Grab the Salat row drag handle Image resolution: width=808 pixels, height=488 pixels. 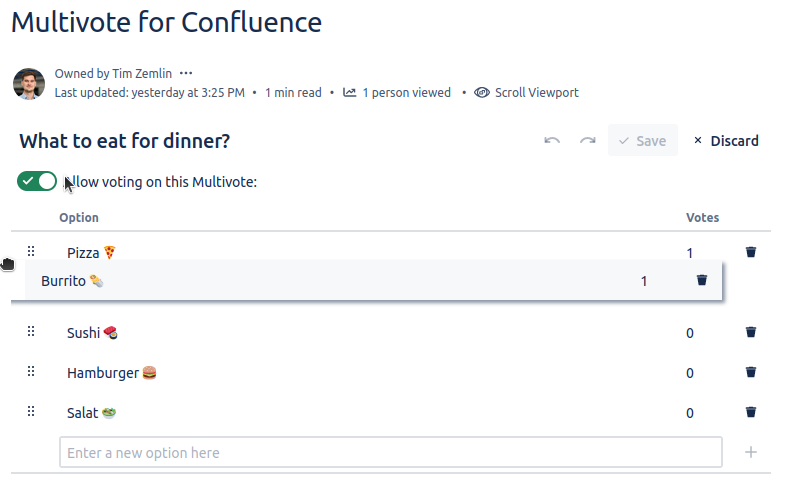31,411
